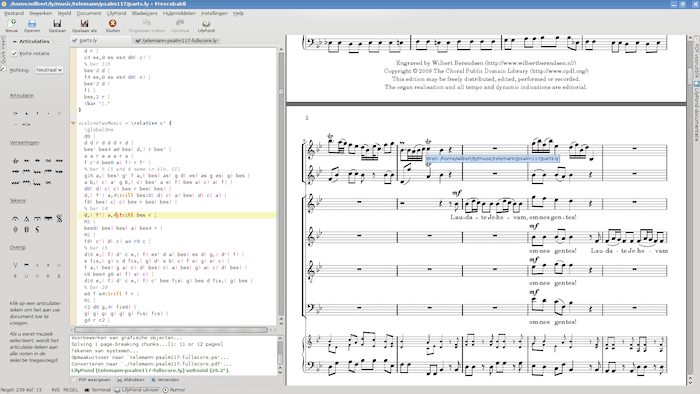
Task: Select the PDF voorbeeld side tab
Action: (x=696, y=57)
